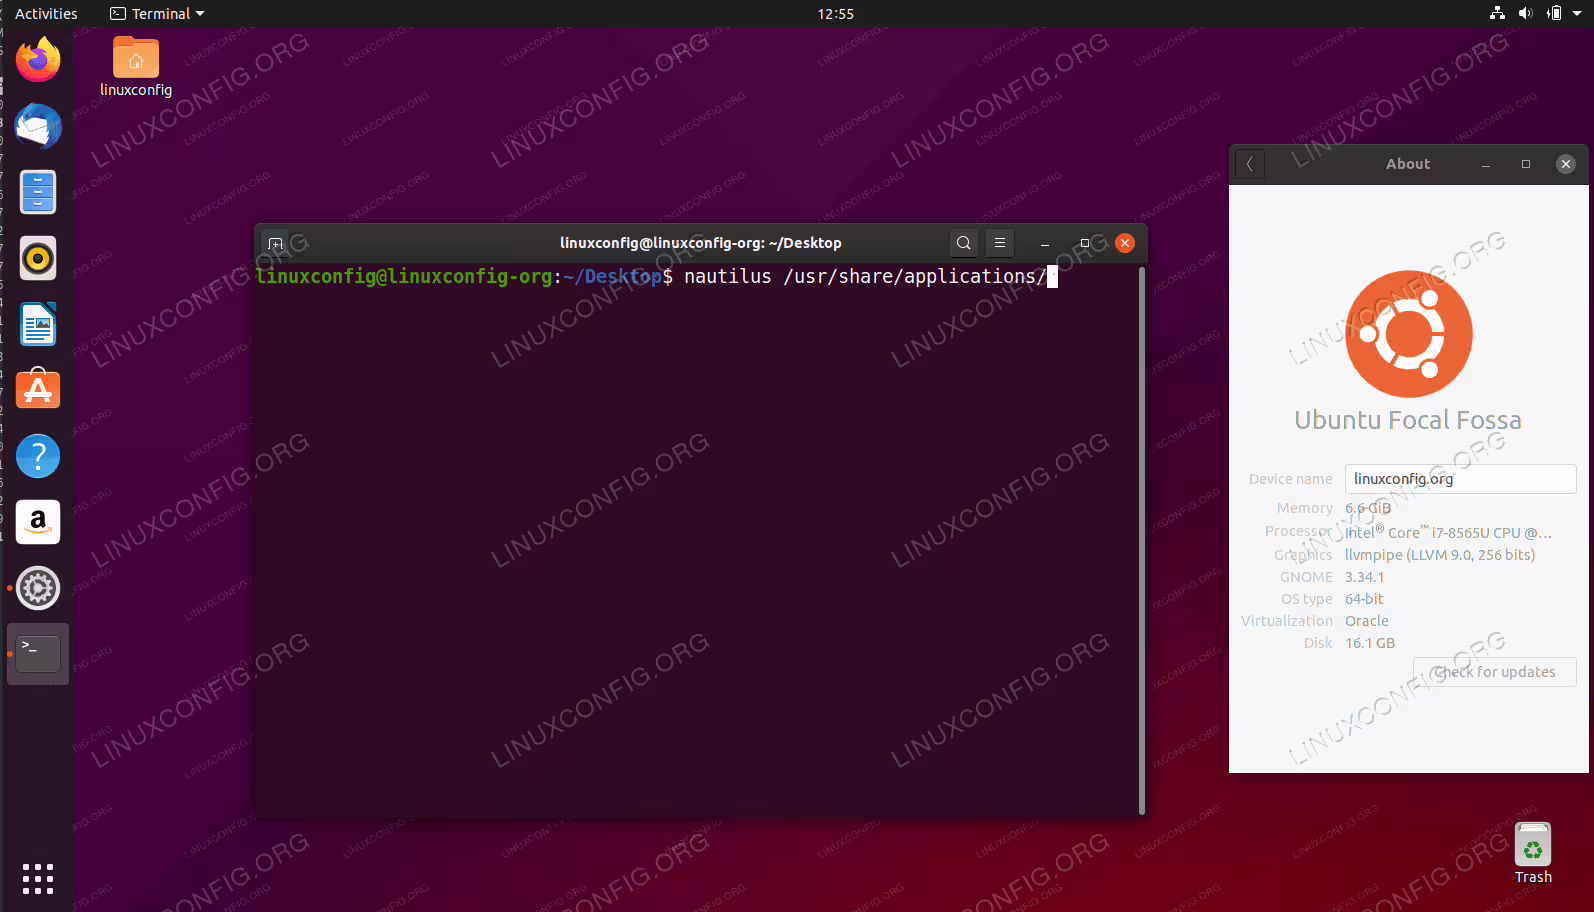
Task: Minimize the About window
Action: point(1486,164)
